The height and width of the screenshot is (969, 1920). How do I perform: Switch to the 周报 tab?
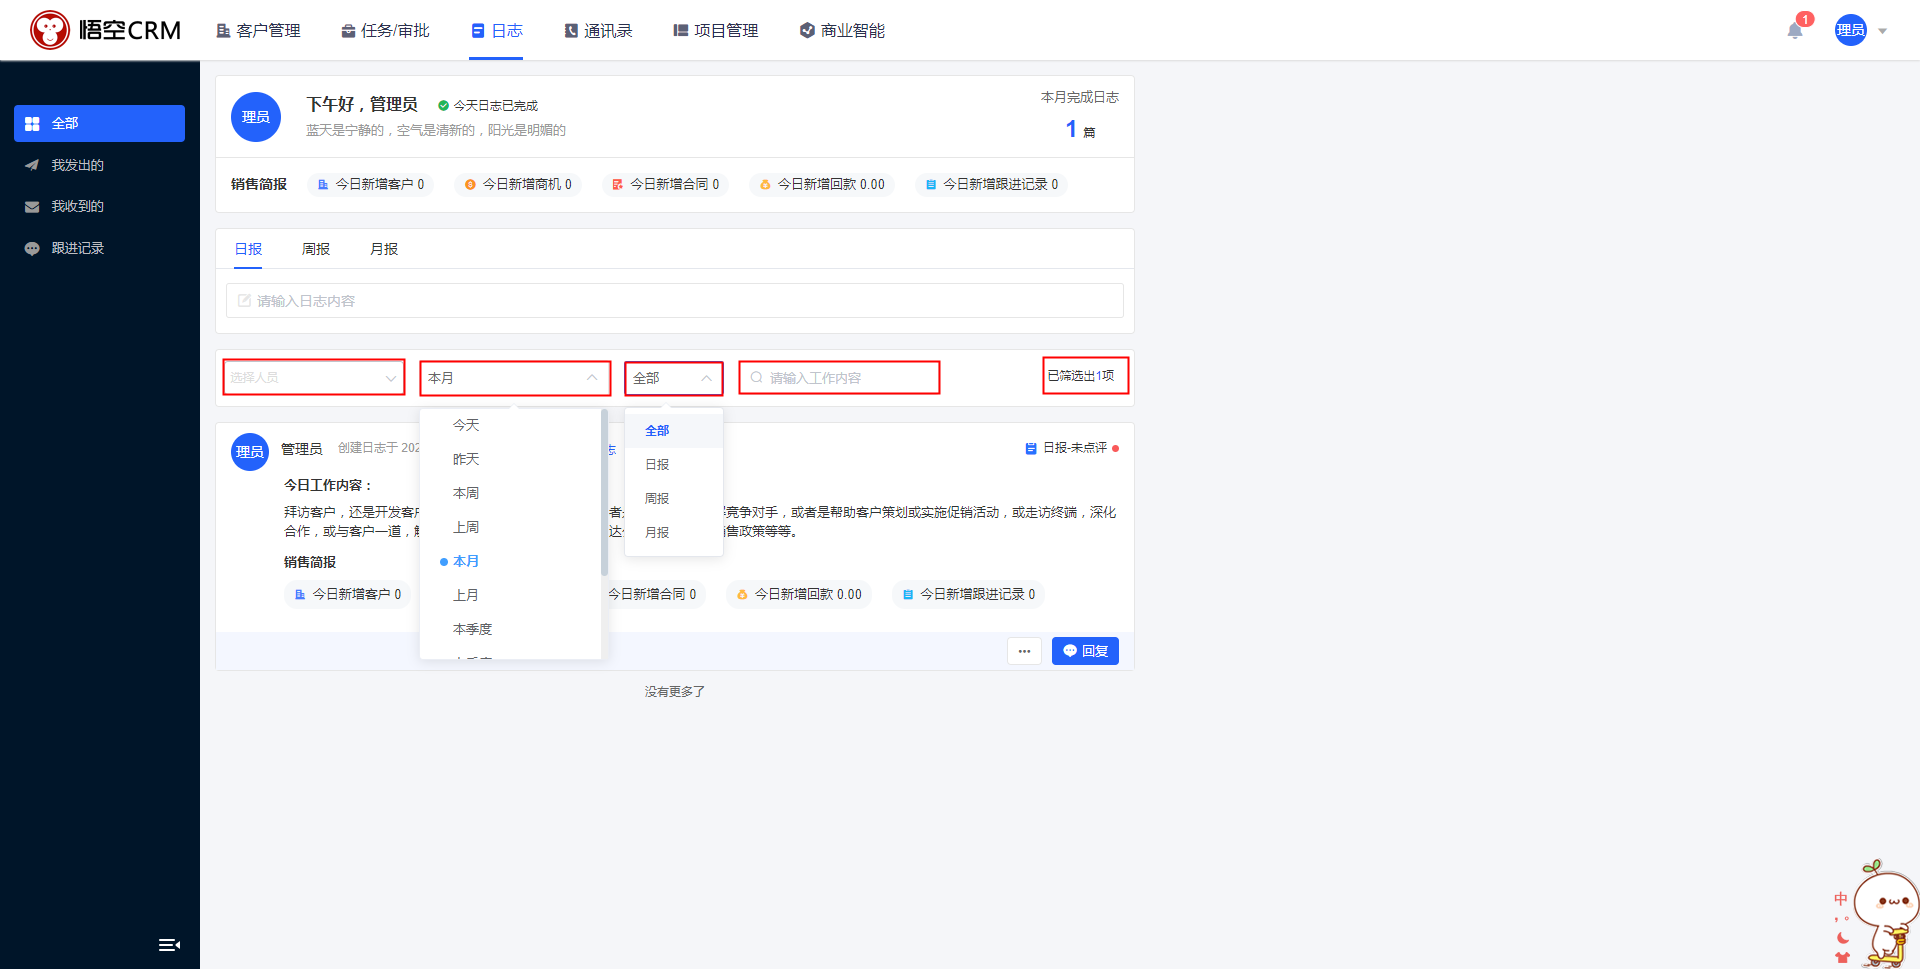pos(316,249)
